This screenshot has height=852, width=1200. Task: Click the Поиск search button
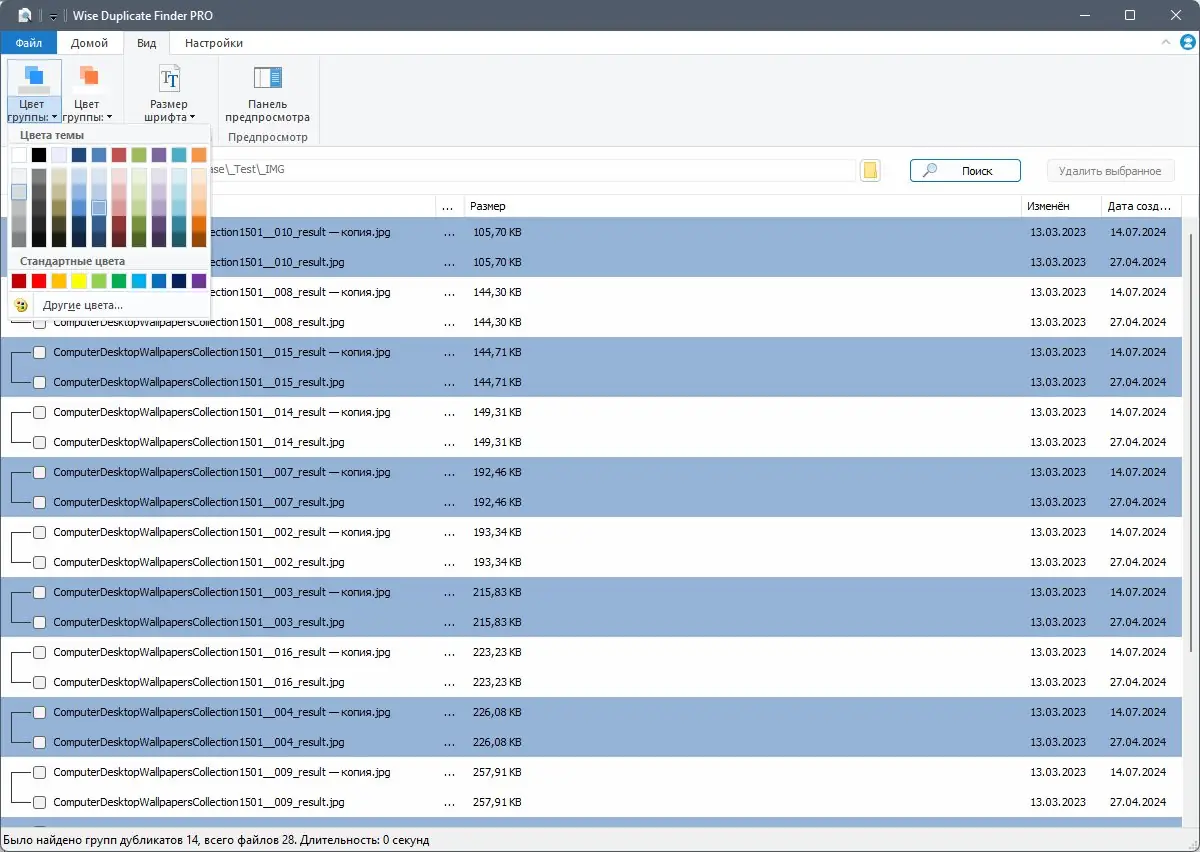click(x=965, y=171)
